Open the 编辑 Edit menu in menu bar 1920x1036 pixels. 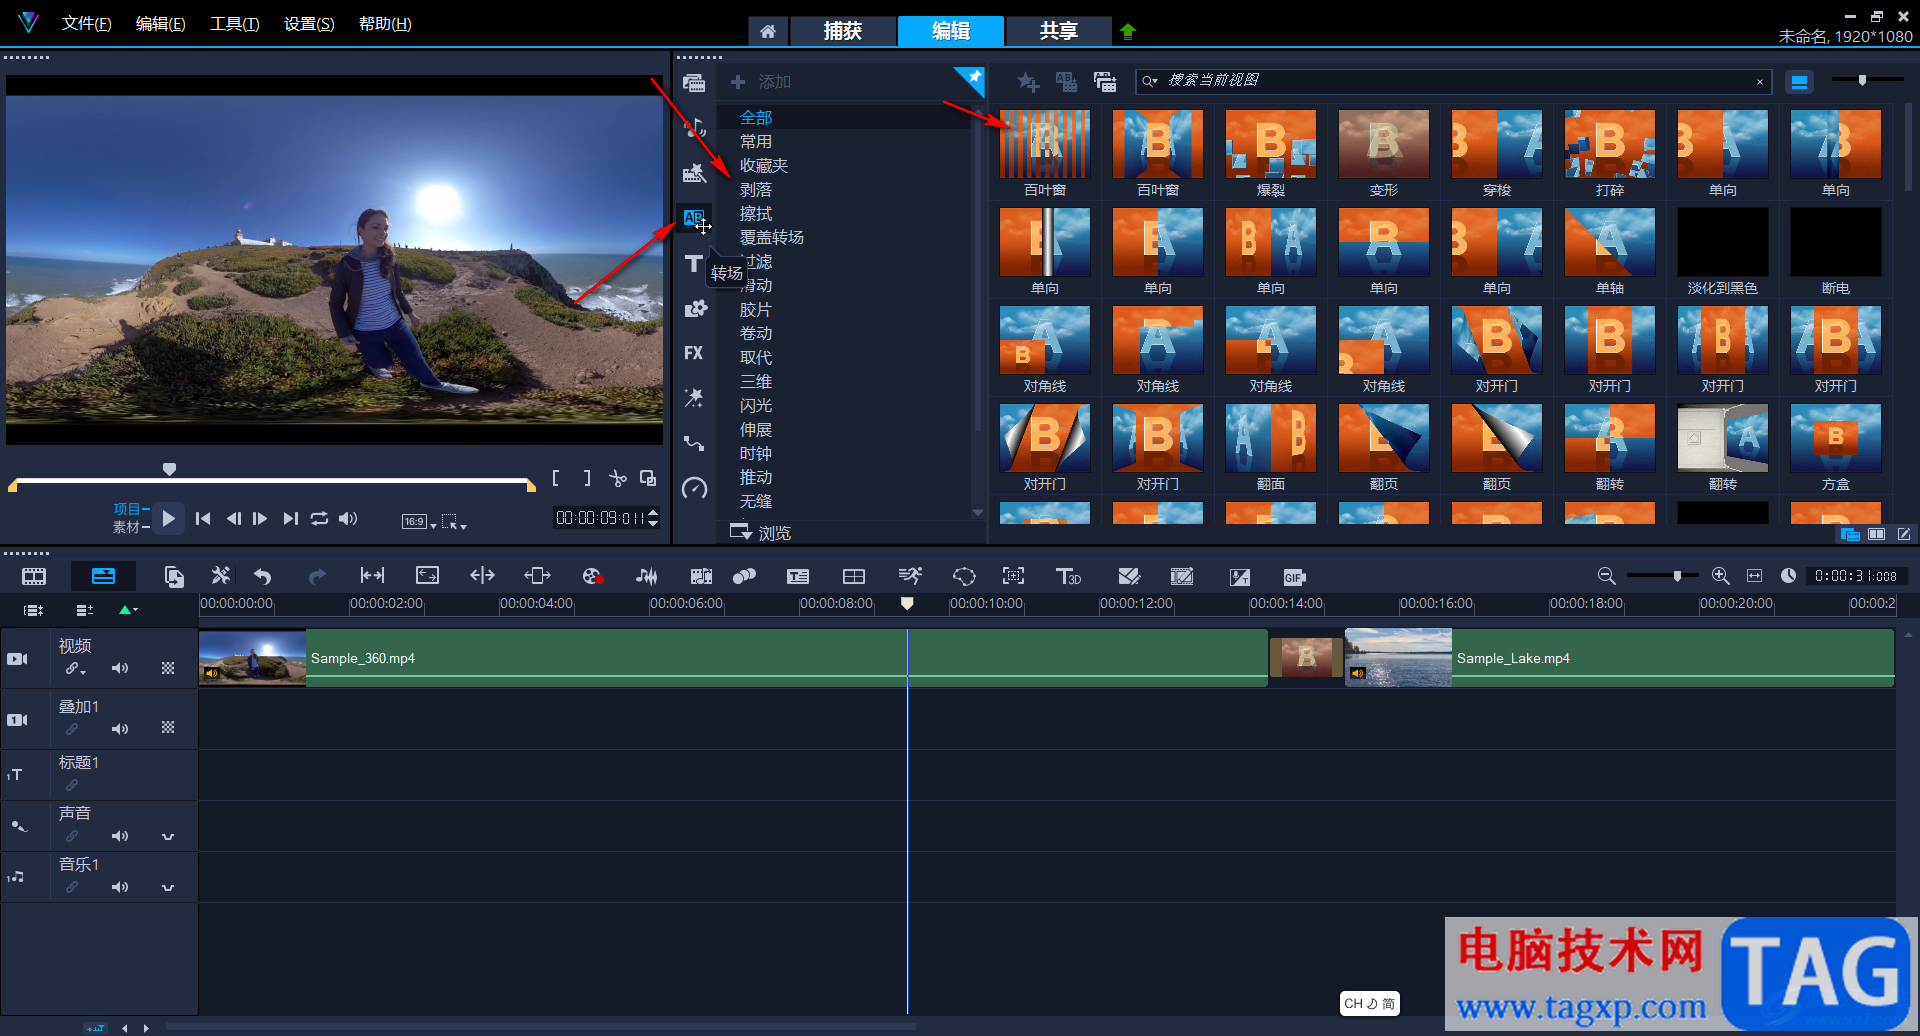[x=161, y=24]
